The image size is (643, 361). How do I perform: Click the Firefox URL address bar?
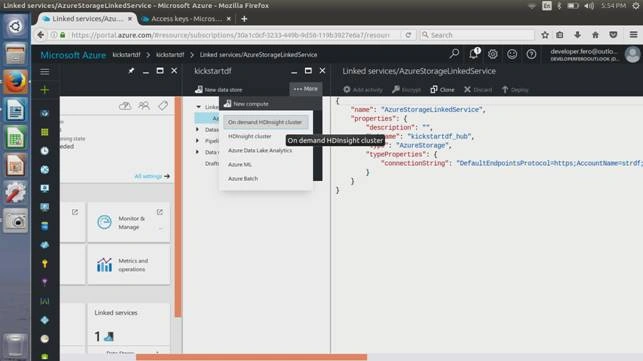tap(230, 35)
